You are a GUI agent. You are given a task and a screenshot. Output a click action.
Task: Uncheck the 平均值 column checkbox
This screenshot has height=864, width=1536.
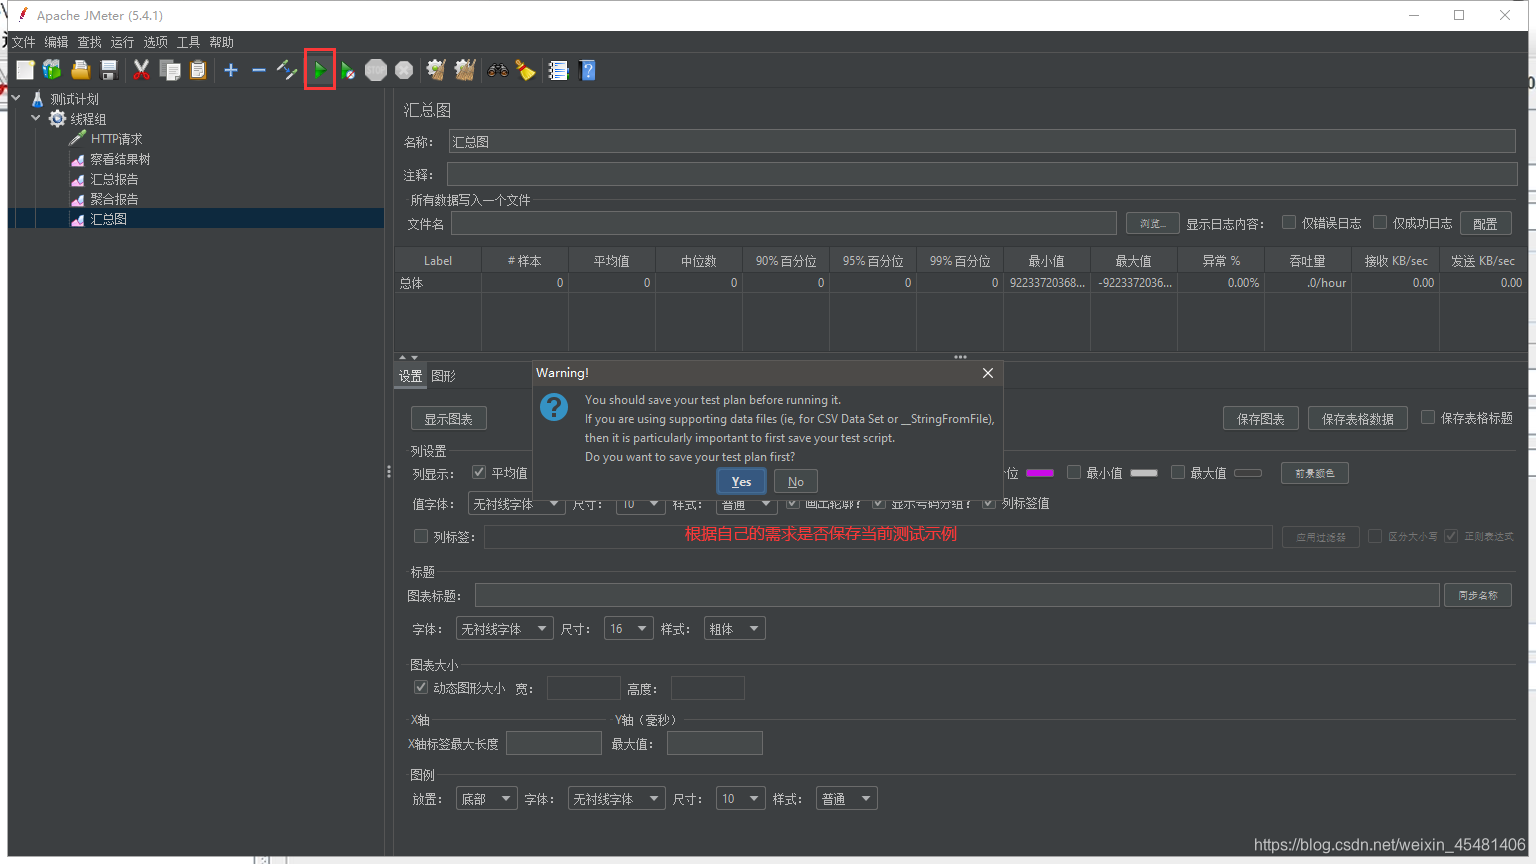(479, 472)
